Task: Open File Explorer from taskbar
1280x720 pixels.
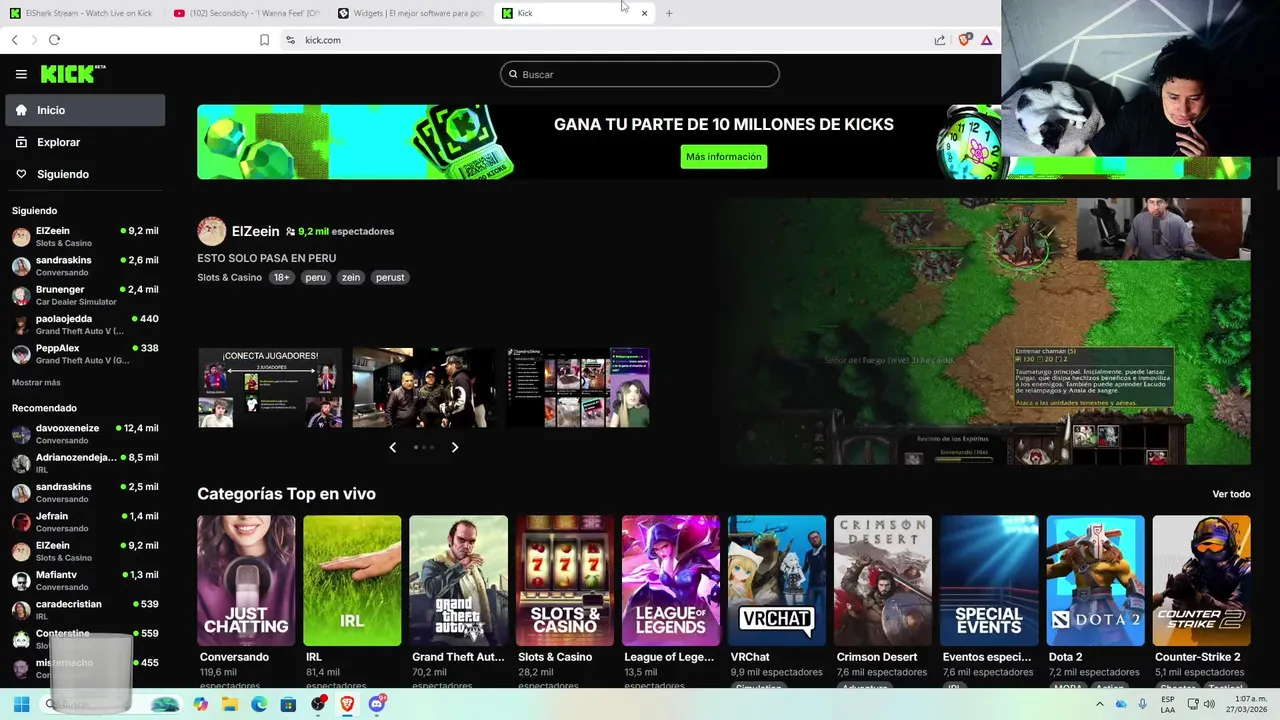Action: tap(230, 704)
